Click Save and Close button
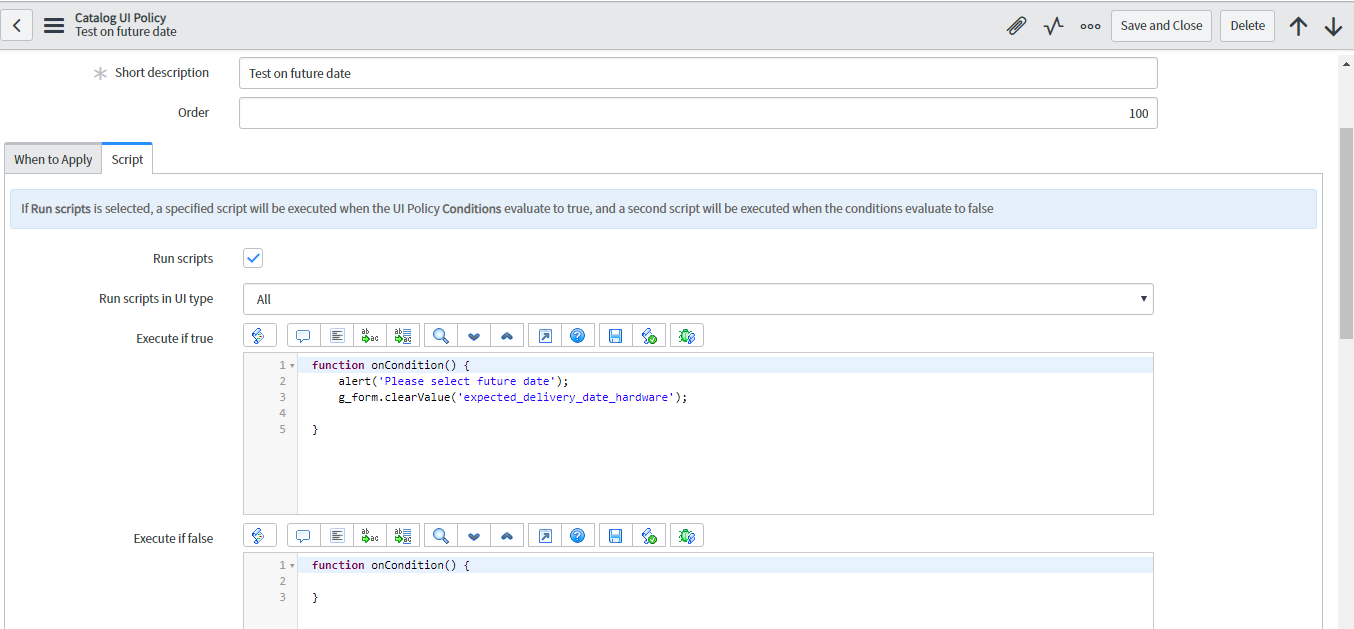 (x=1161, y=26)
